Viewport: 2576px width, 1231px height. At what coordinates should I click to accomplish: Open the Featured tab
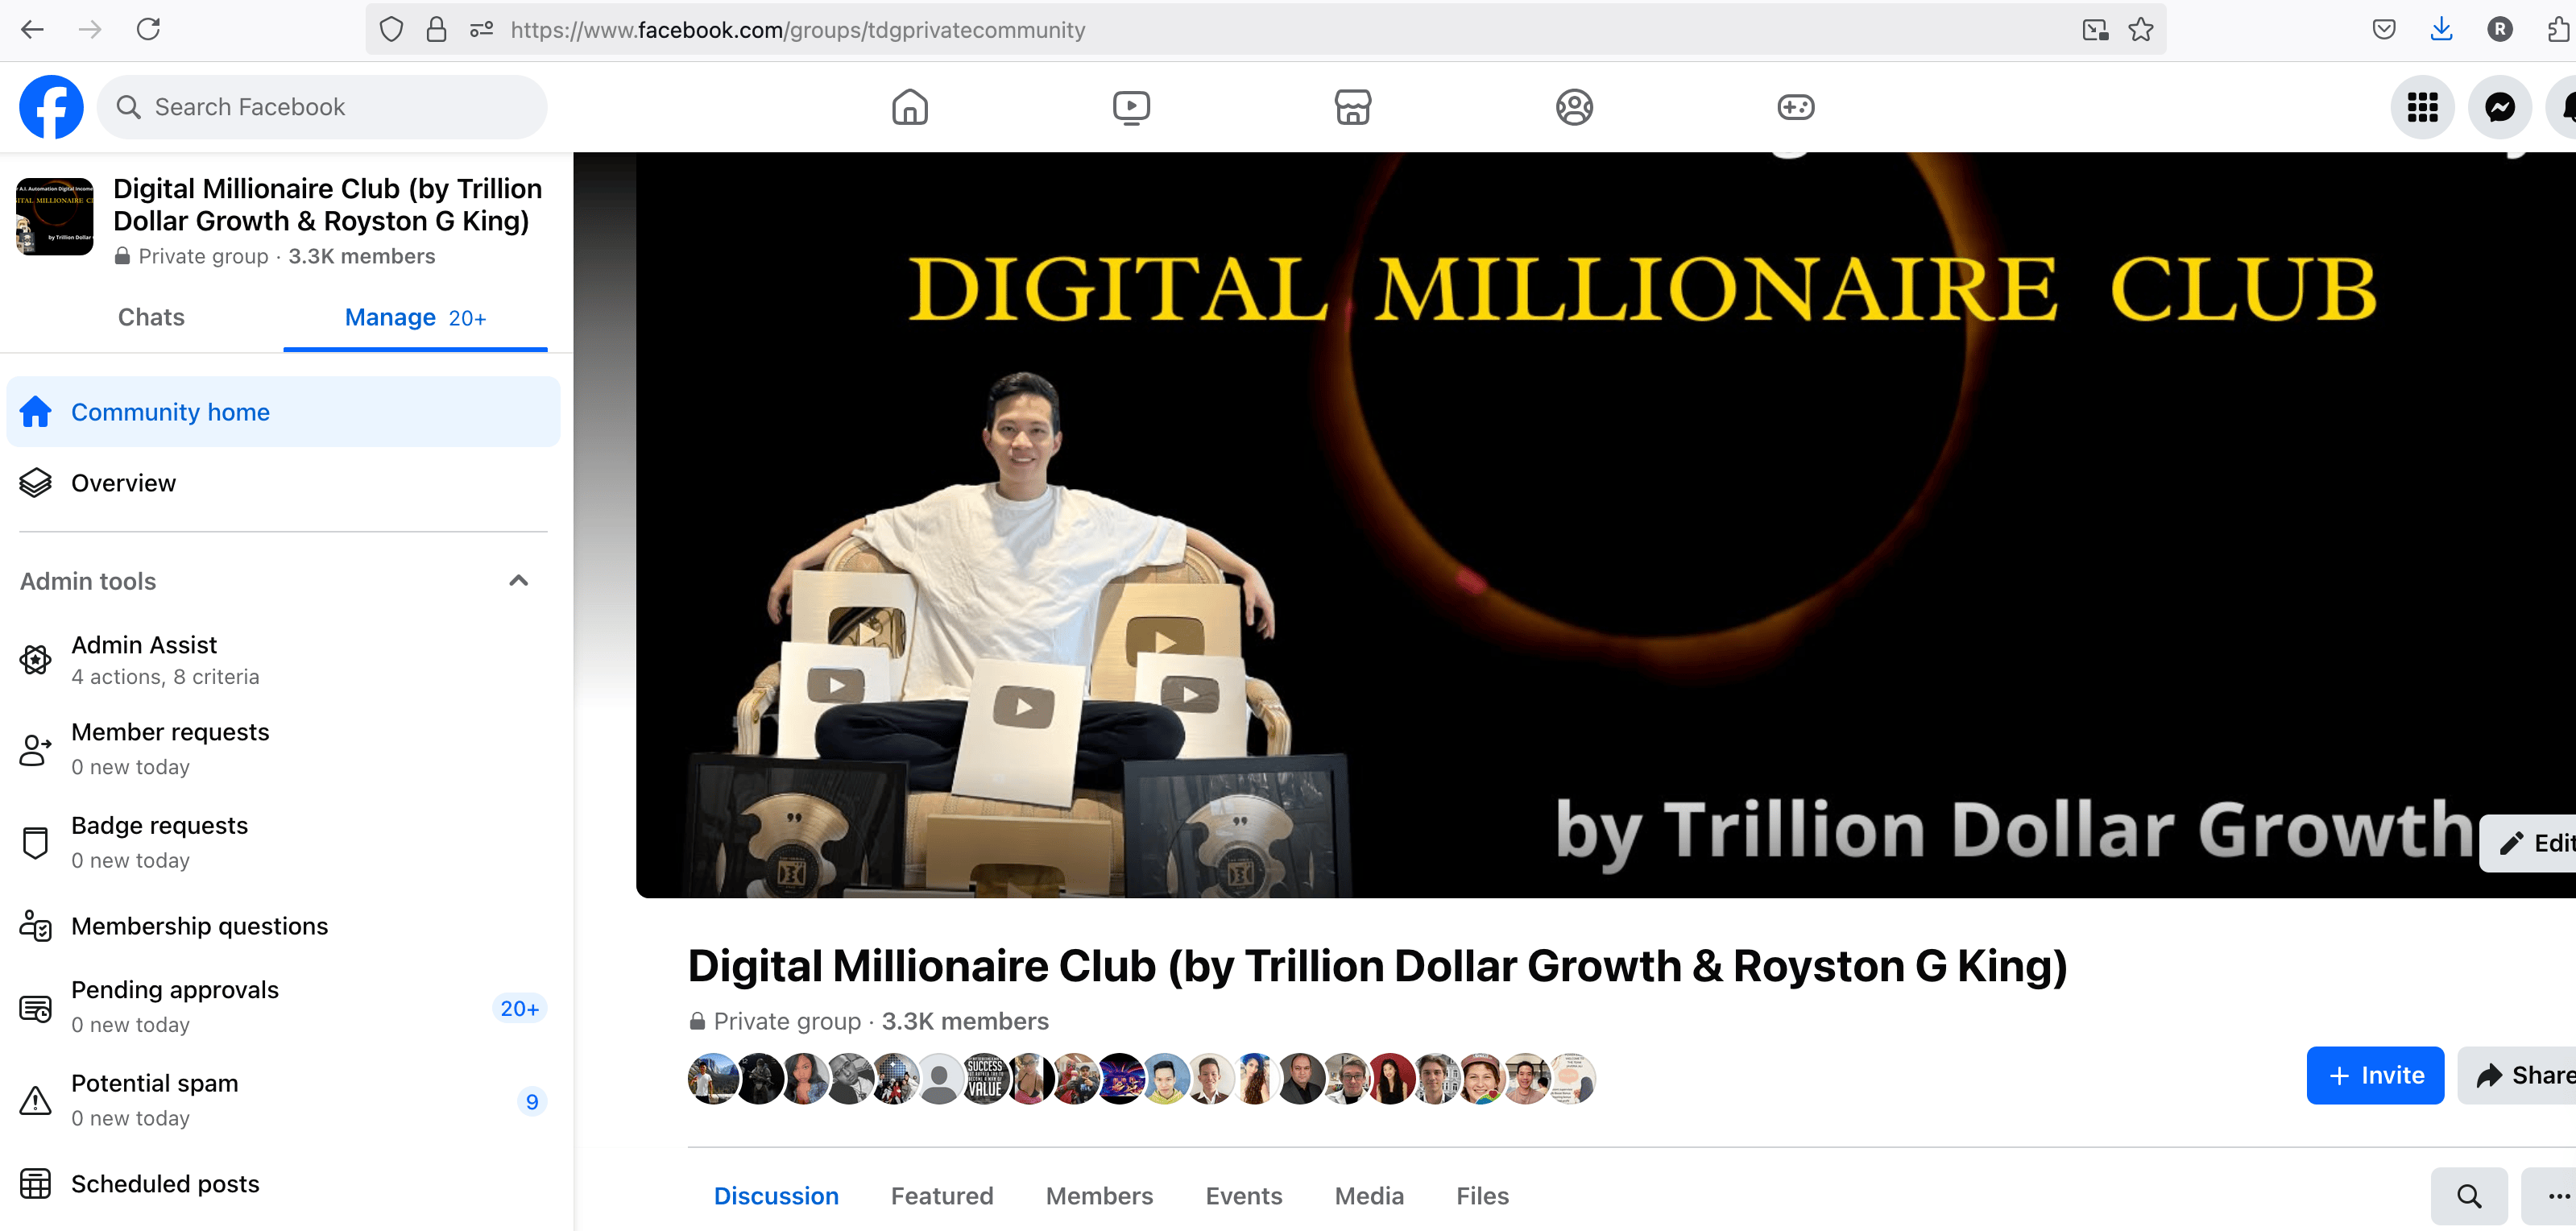[x=942, y=1196]
